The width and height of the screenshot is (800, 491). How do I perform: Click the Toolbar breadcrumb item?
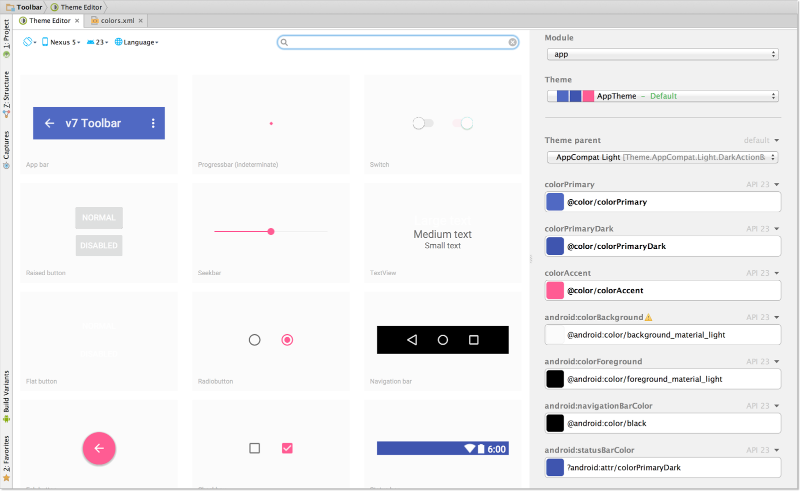pos(24,7)
